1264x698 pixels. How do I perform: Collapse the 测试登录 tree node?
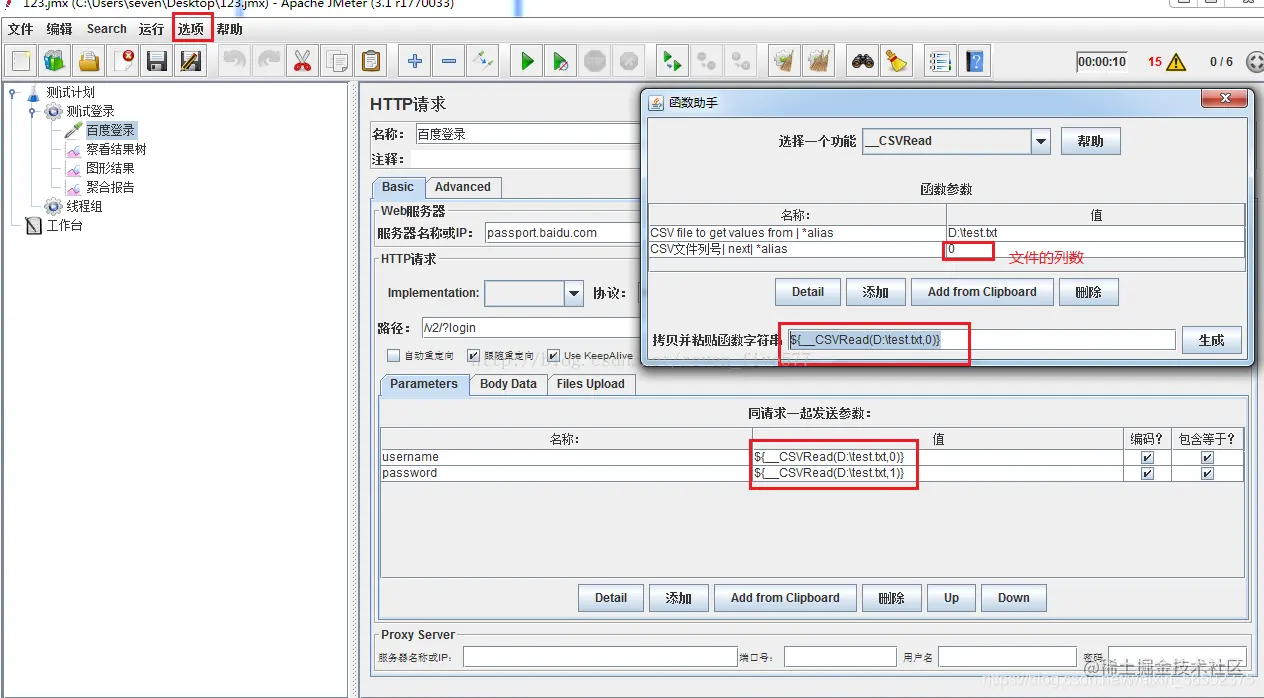tap(32, 112)
